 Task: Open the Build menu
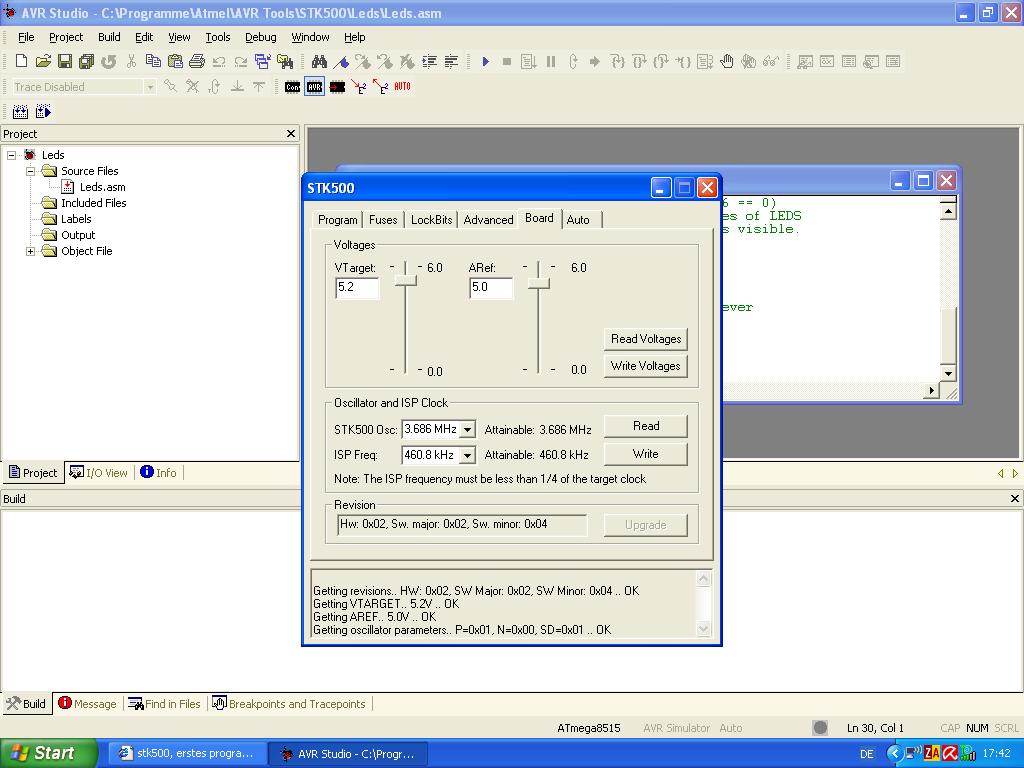[109, 37]
